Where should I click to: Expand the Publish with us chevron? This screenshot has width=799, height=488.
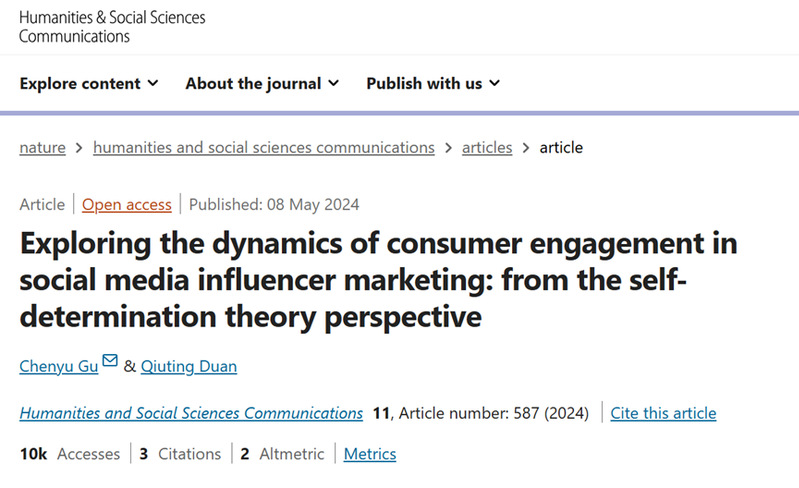click(x=494, y=83)
